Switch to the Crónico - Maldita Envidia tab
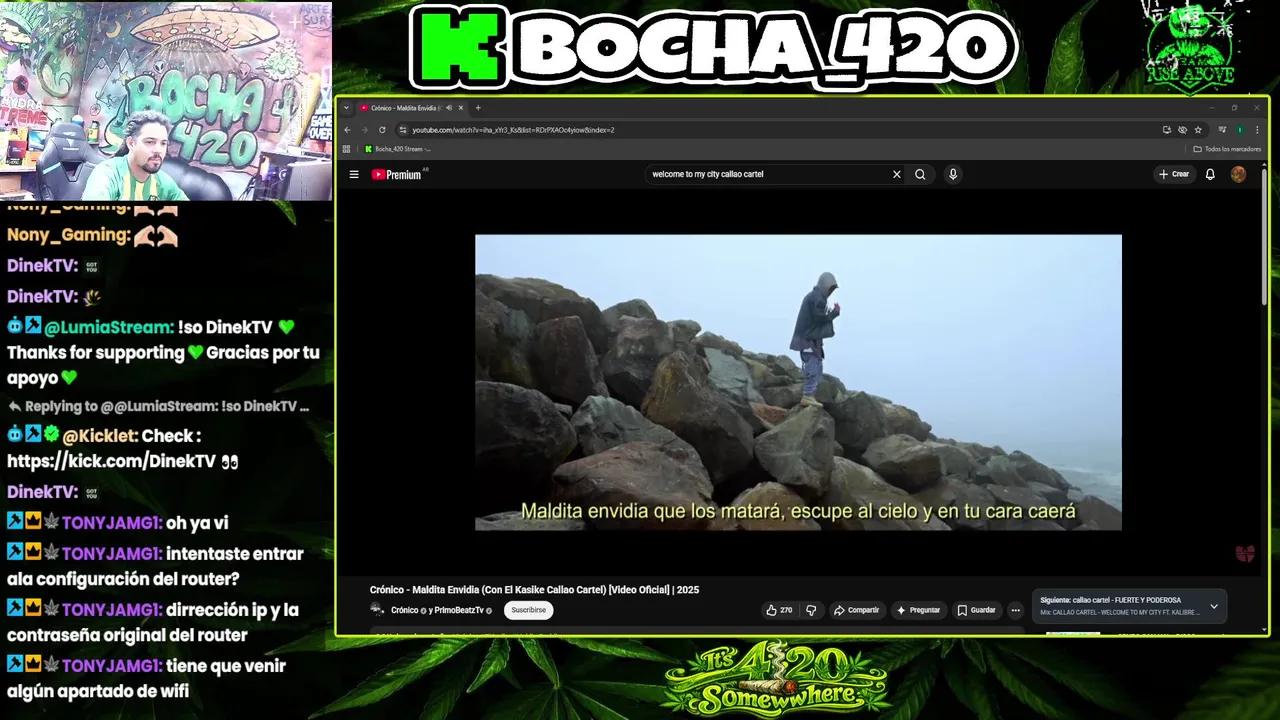Screen dimensions: 1280x720 coord(412,108)
